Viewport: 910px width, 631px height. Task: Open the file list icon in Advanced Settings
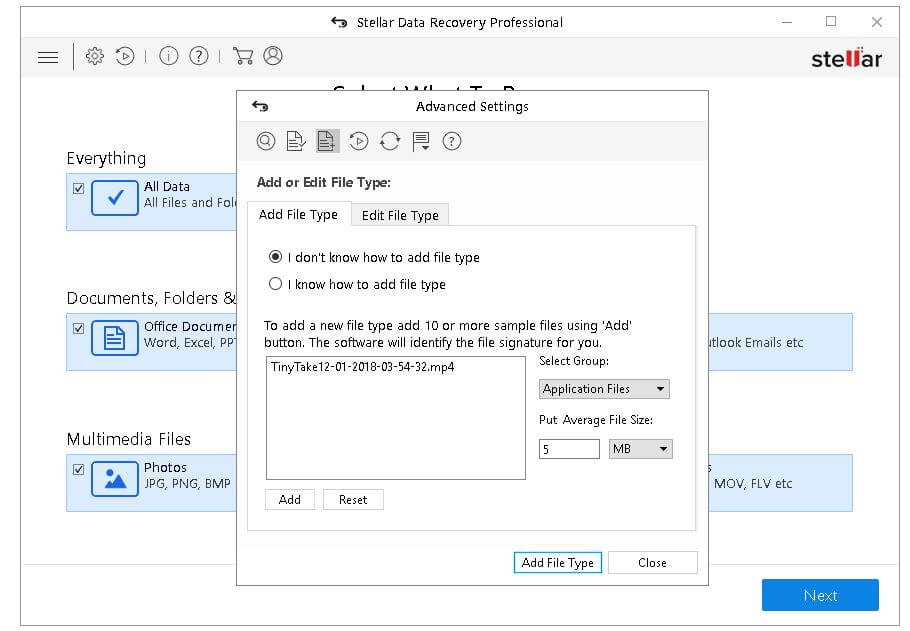[297, 141]
